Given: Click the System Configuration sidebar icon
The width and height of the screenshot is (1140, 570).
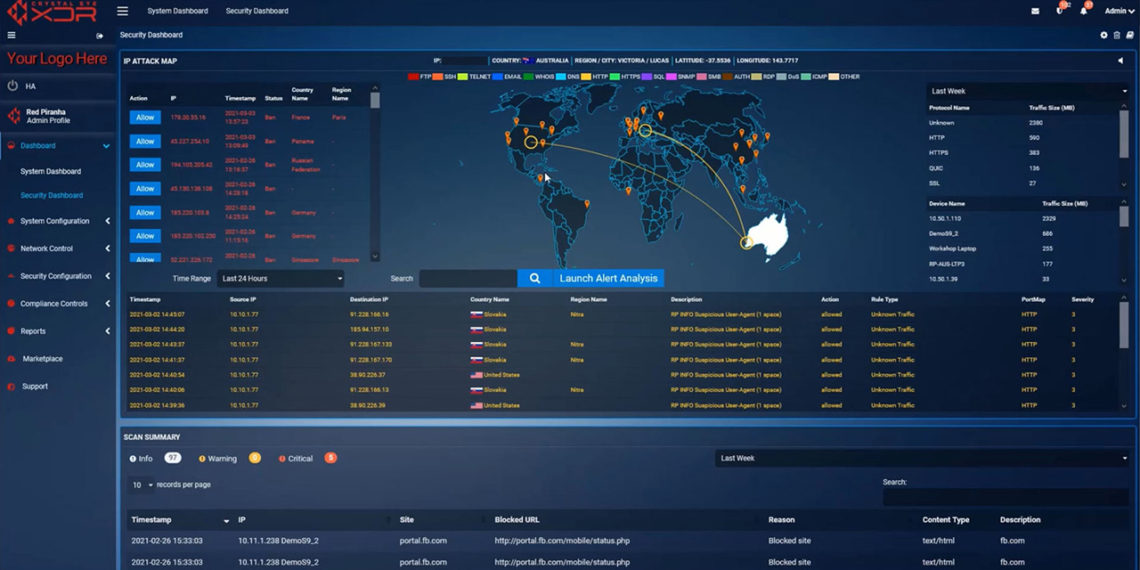Looking at the screenshot, I should click(11, 221).
